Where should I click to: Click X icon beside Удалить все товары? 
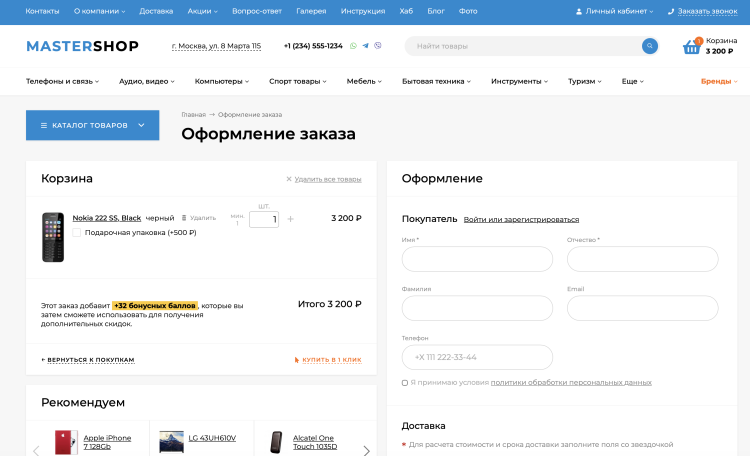pos(289,179)
